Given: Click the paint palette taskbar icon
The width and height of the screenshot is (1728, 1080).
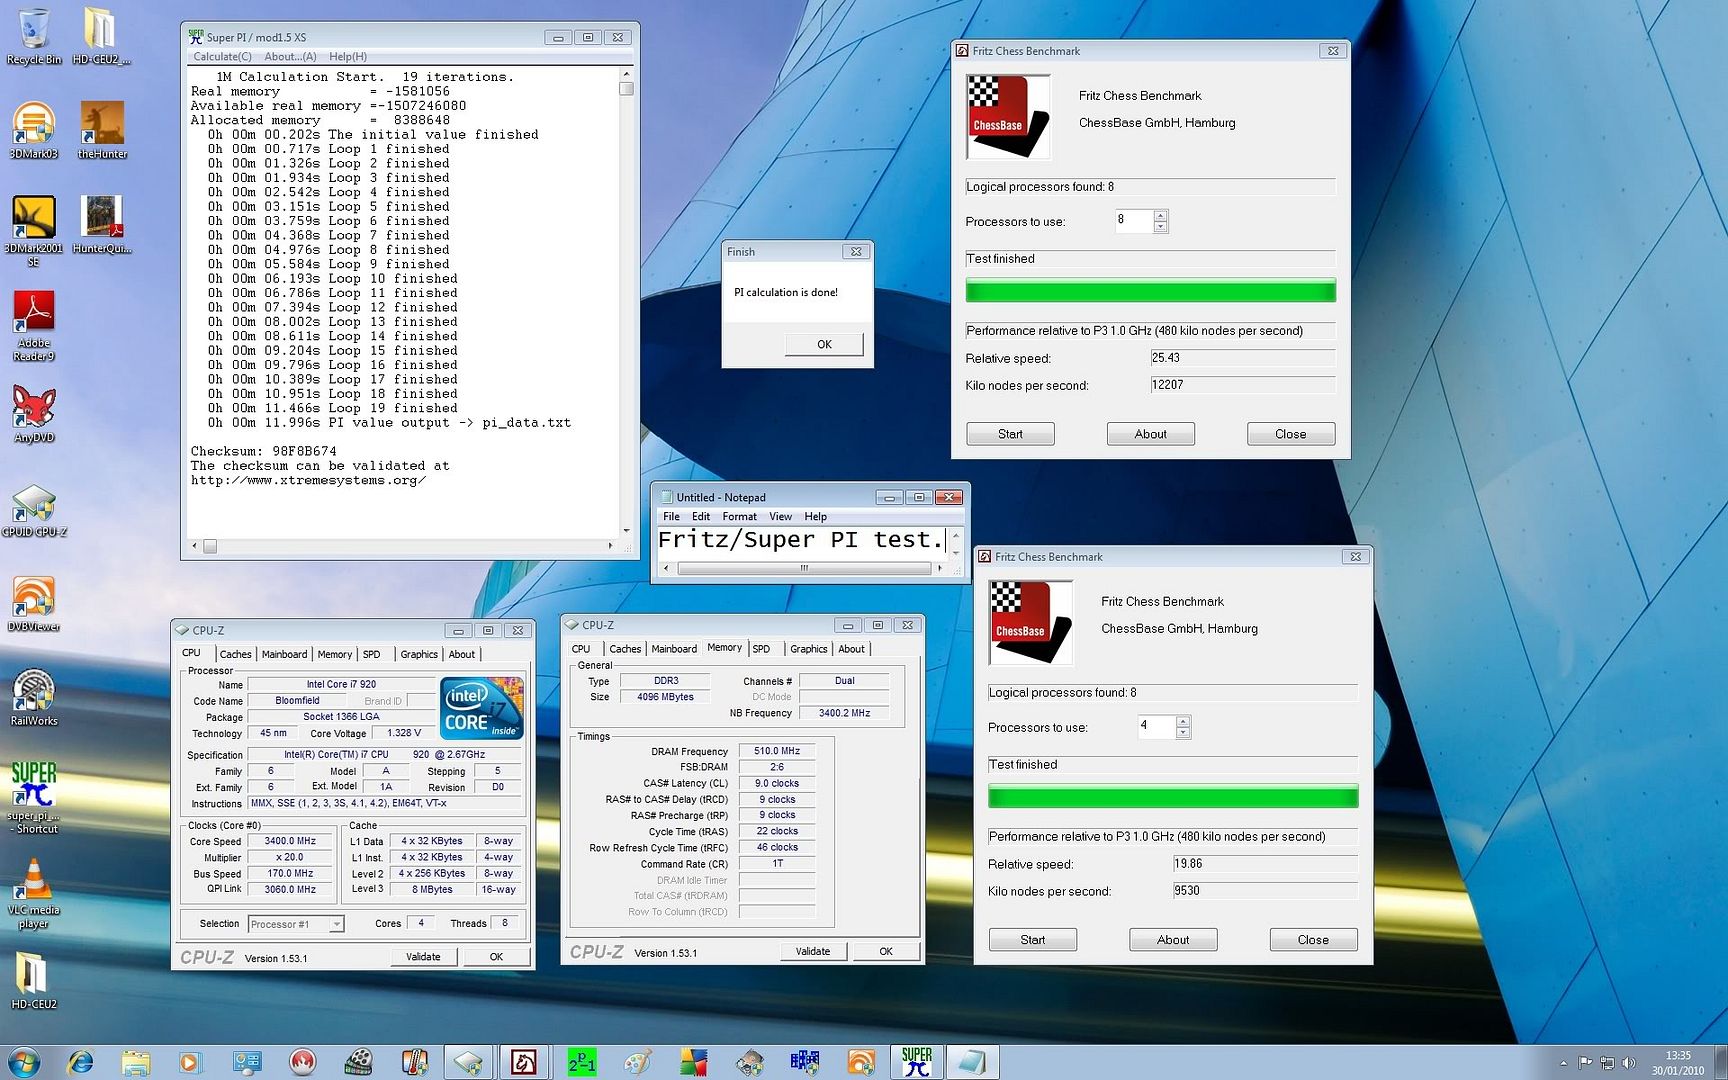Looking at the screenshot, I should point(637,1062).
